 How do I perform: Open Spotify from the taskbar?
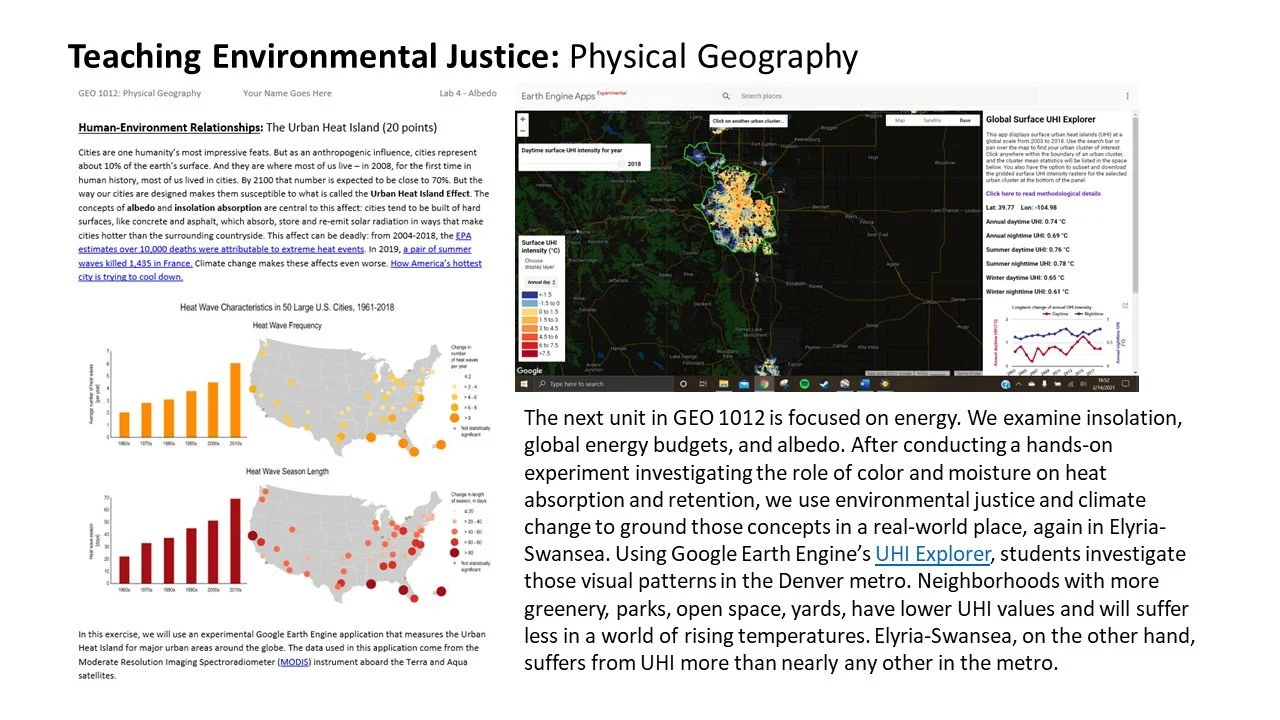point(804,384)
